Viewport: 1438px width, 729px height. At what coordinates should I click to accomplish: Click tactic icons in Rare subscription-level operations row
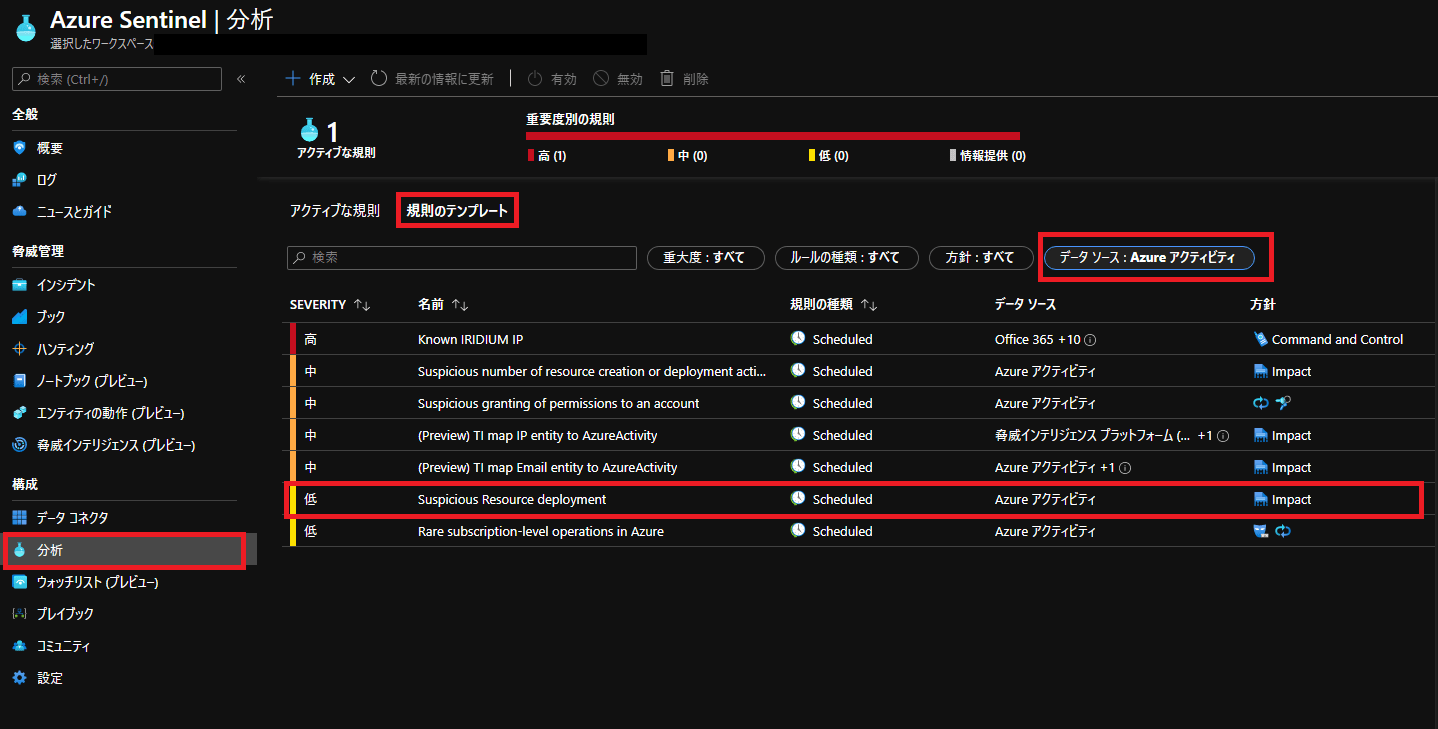pos(1272,531)
